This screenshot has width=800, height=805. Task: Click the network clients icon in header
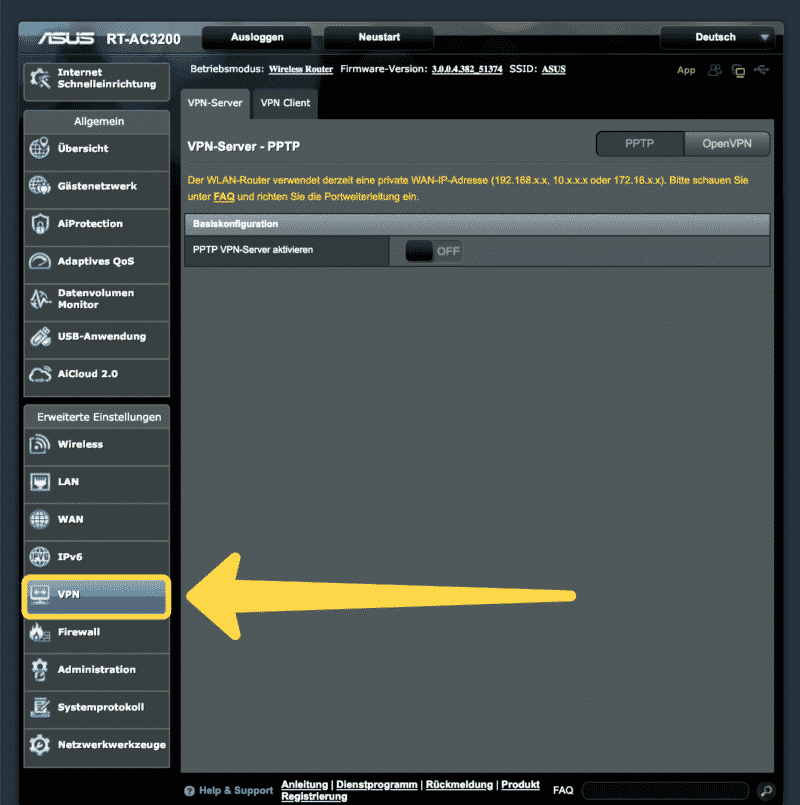click(738, 70)
